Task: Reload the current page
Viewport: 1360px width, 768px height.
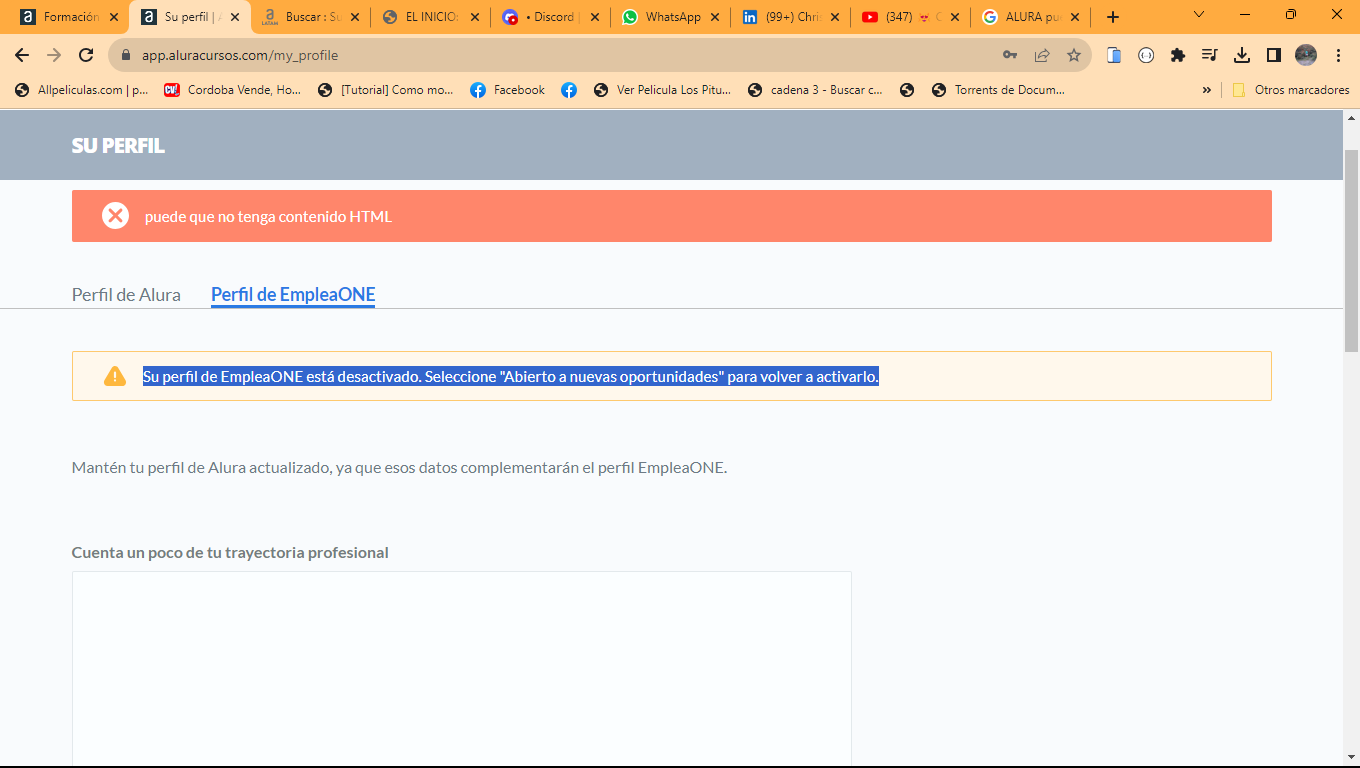Action: tap(86, 55)
